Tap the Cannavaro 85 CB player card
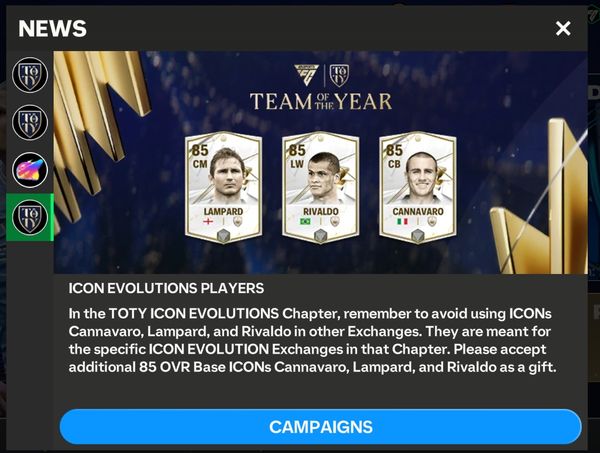This screenshot has height=453, width=600. tap(418, 188)
